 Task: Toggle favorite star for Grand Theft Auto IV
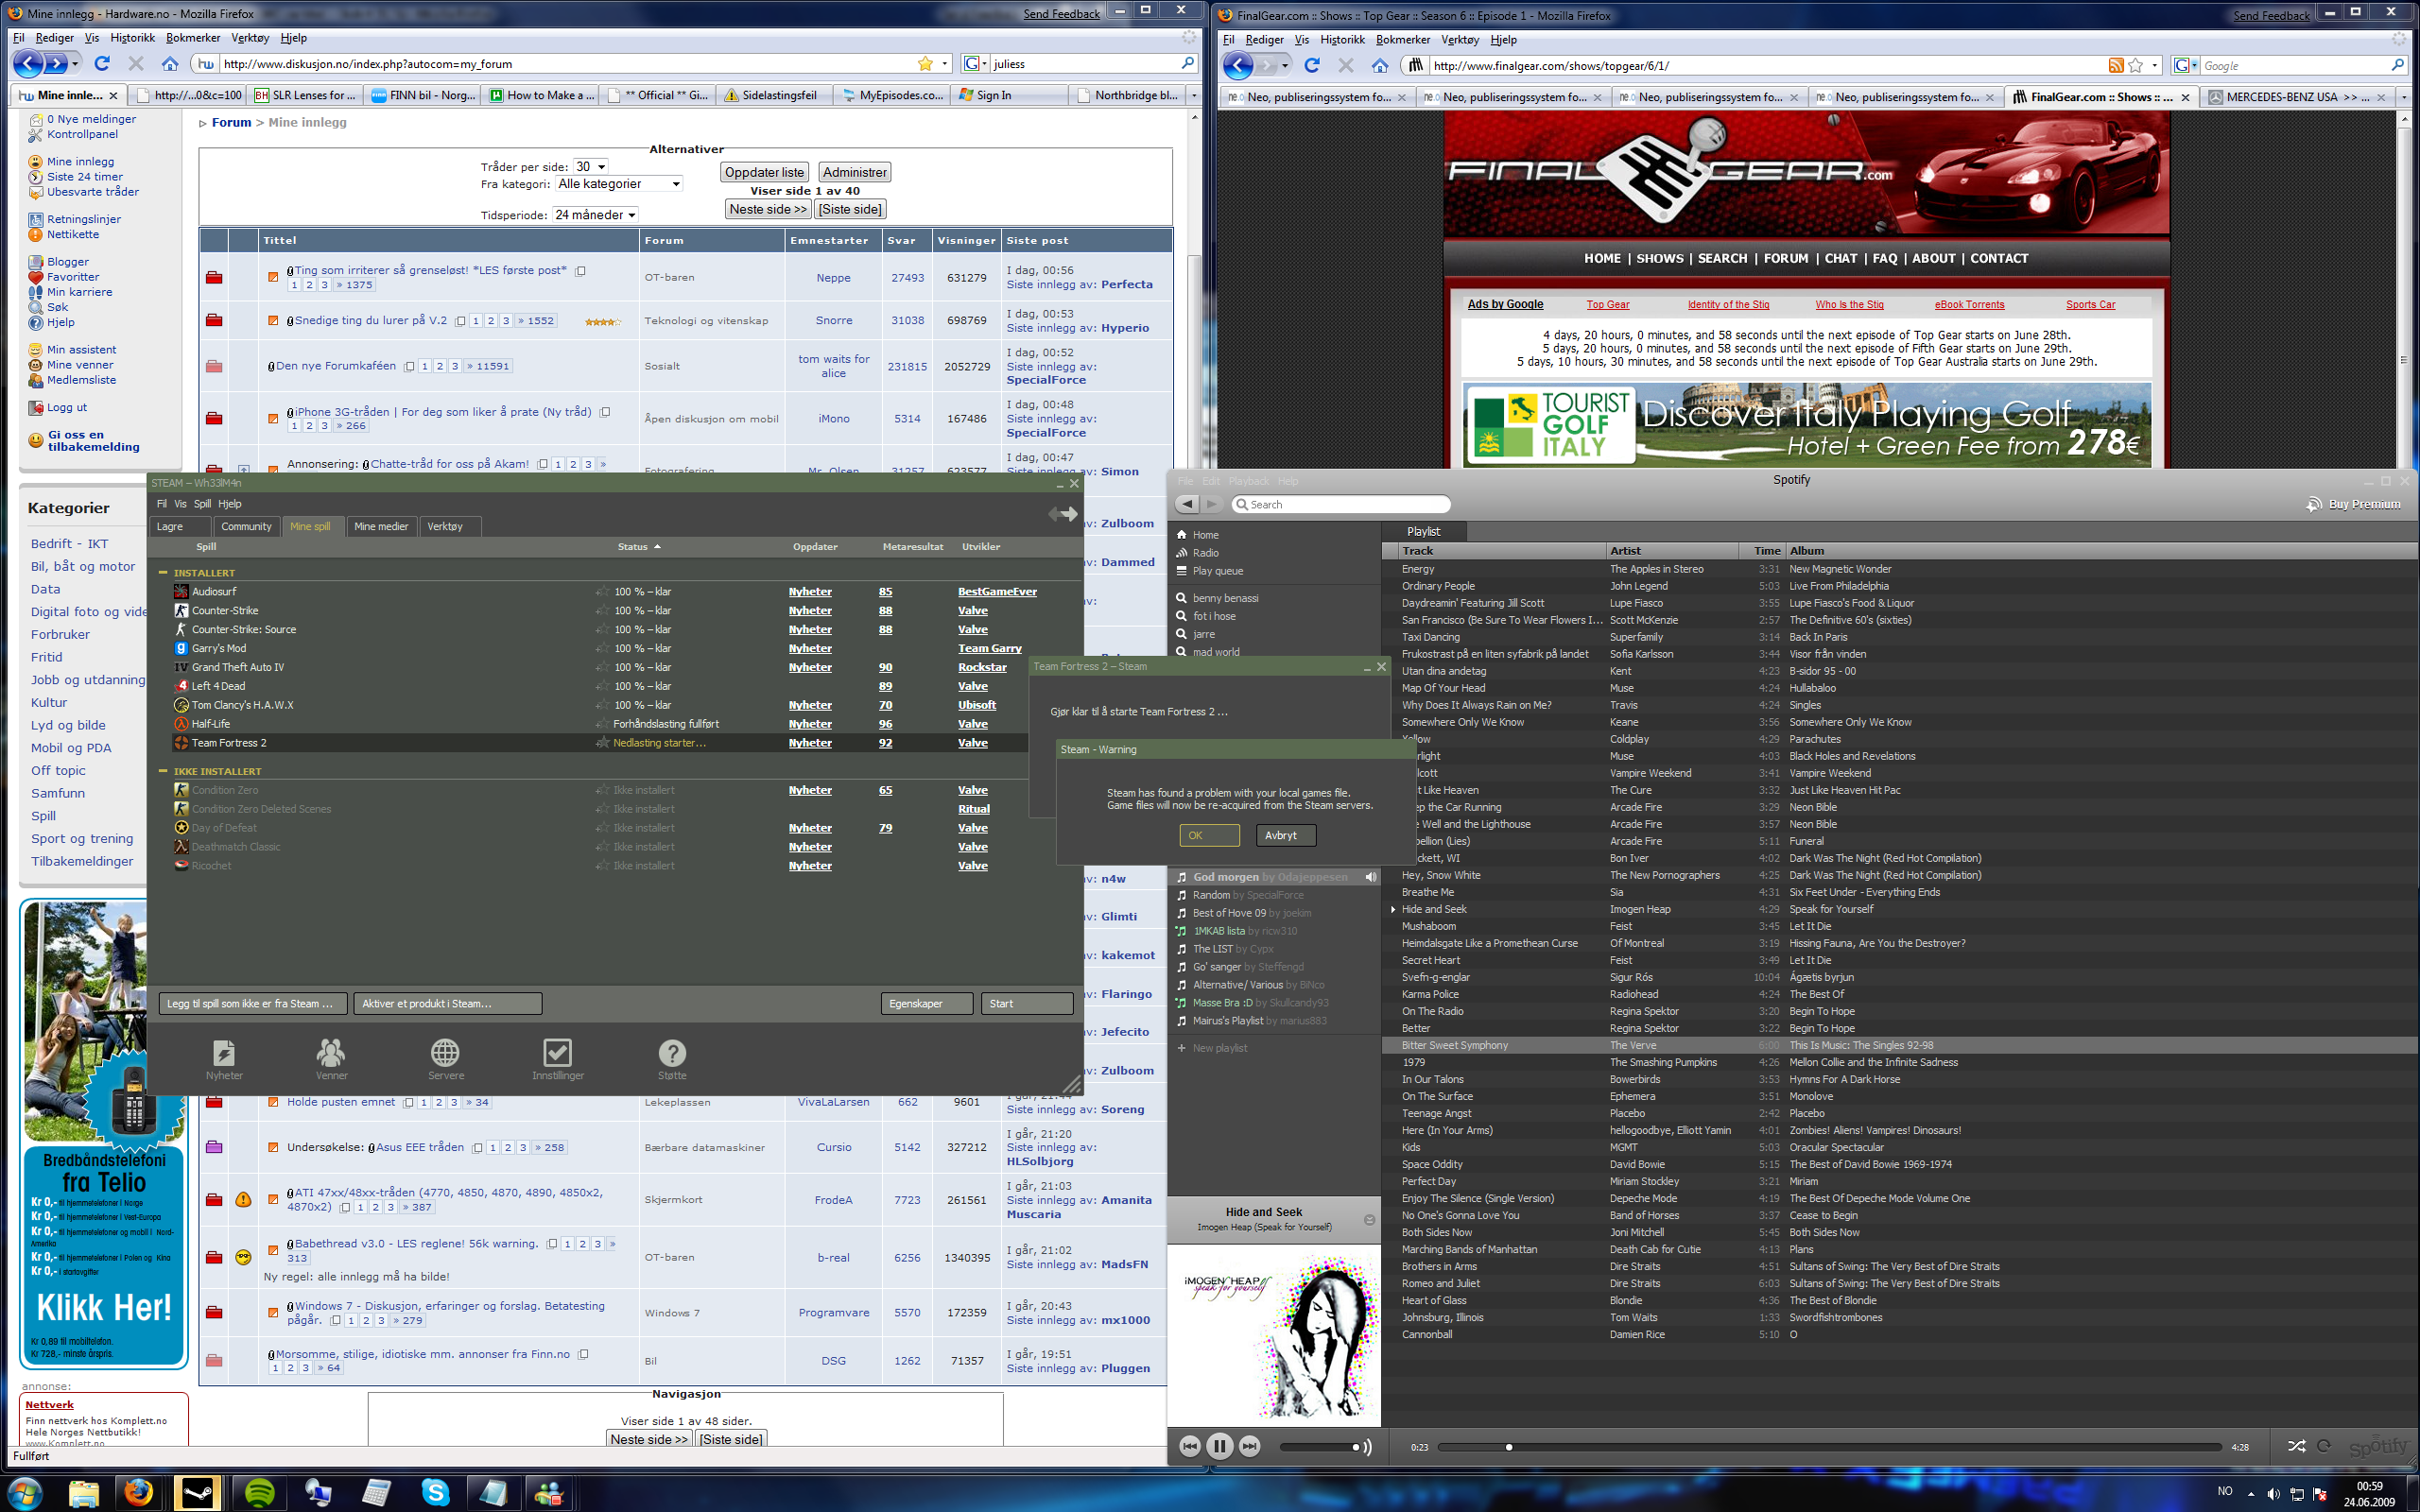pyautogui.click(x=602, y=667)
